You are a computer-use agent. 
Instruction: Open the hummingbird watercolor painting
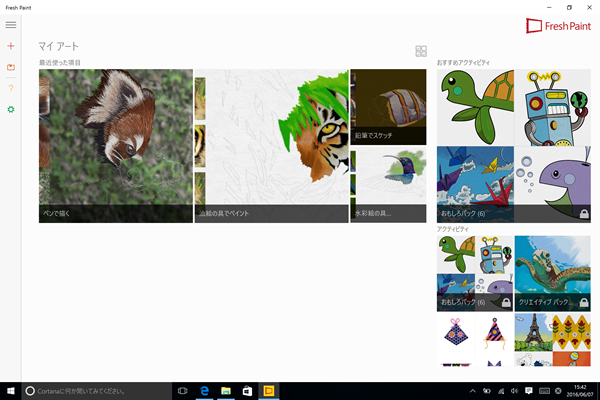[x=388, y=185]
